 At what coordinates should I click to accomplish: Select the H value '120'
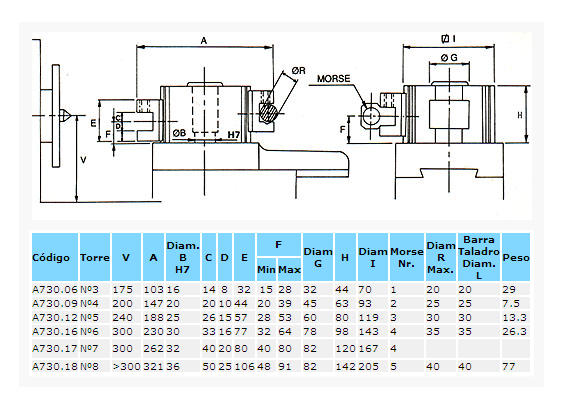[x=345, y=348]
